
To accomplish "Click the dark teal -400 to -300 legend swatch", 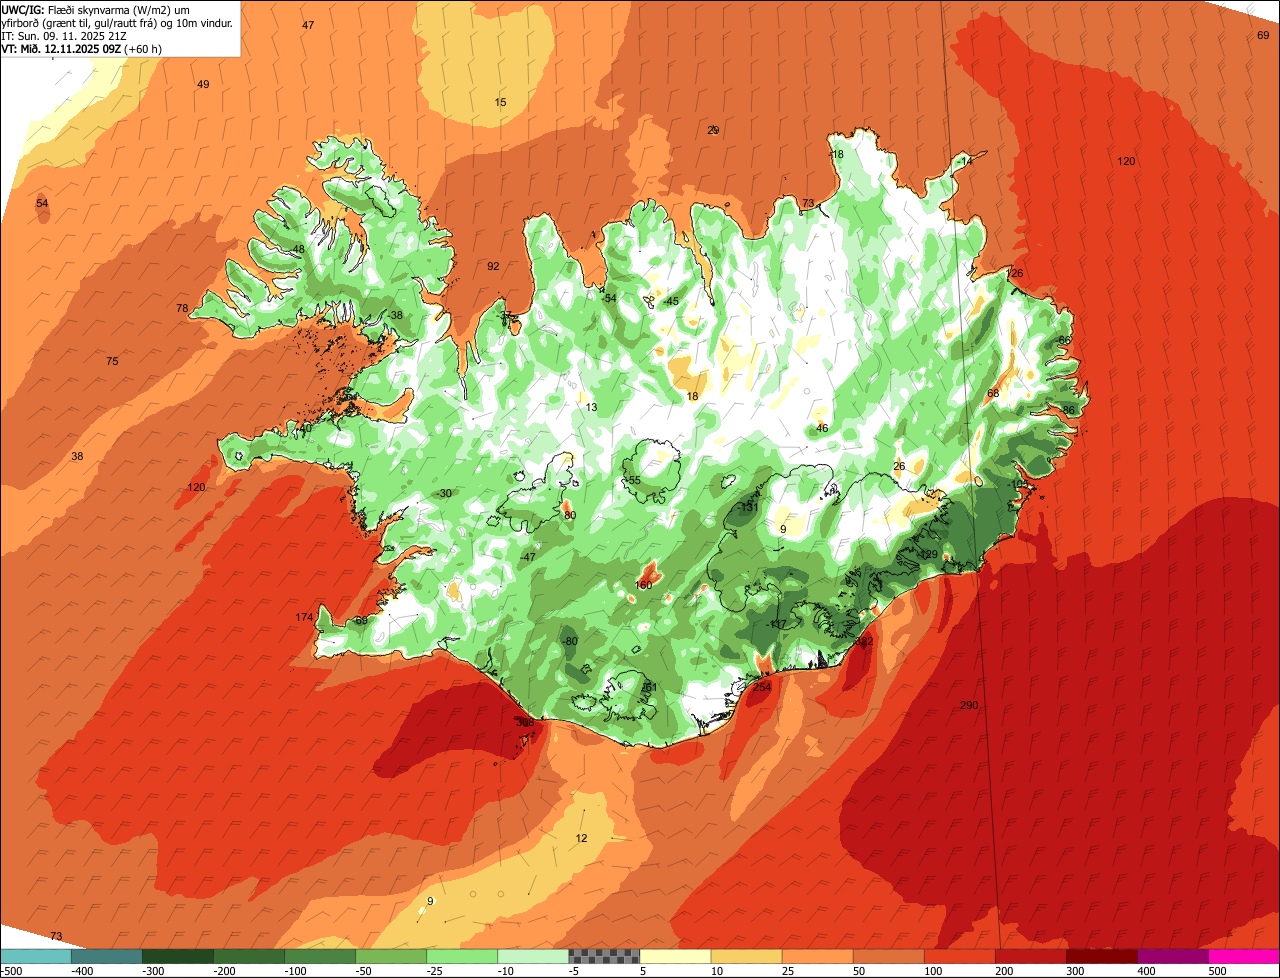I will pyautogui.click(x=107, y=956).
